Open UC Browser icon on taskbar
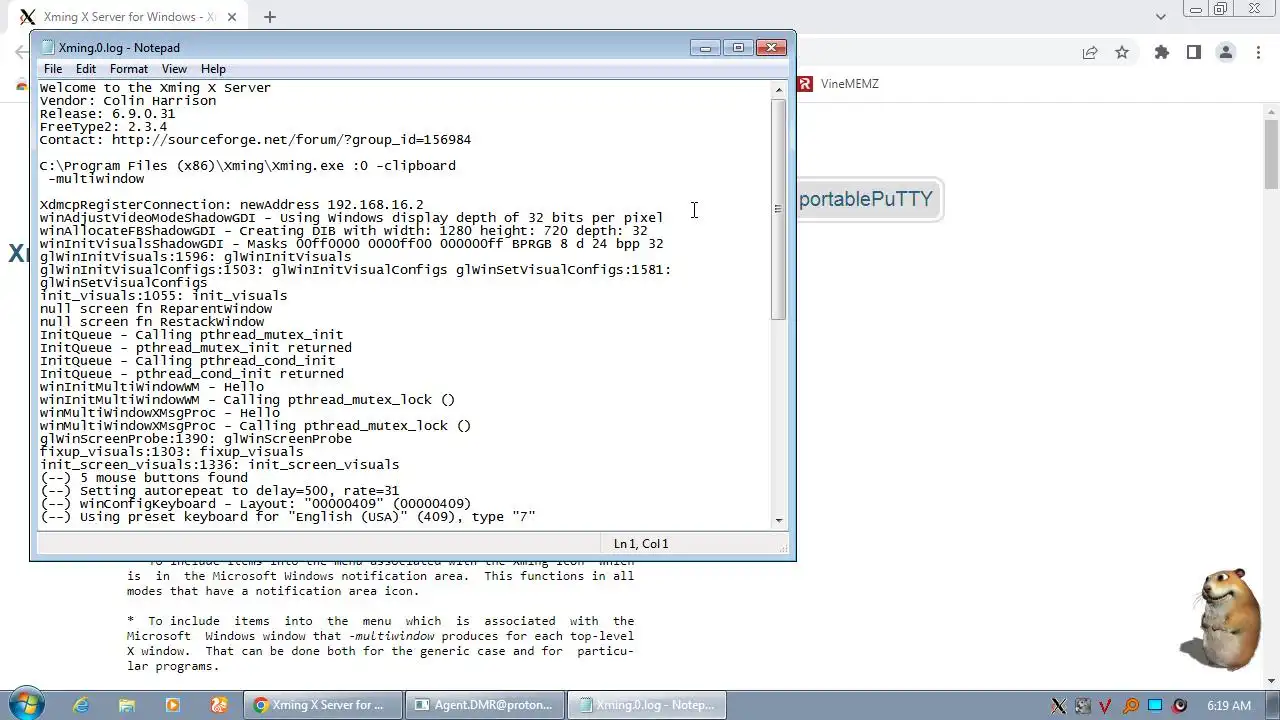 (219, 705)
